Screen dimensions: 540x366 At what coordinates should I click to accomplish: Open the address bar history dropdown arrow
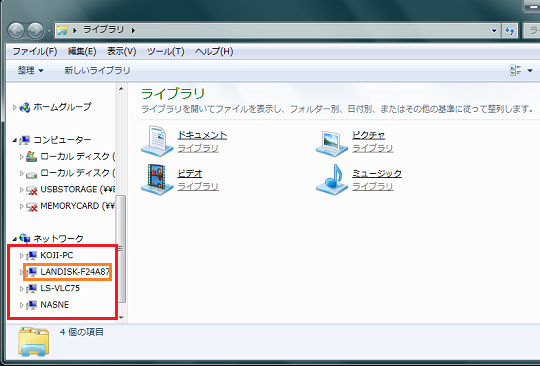pyautogui.click(x=494, y=31)
